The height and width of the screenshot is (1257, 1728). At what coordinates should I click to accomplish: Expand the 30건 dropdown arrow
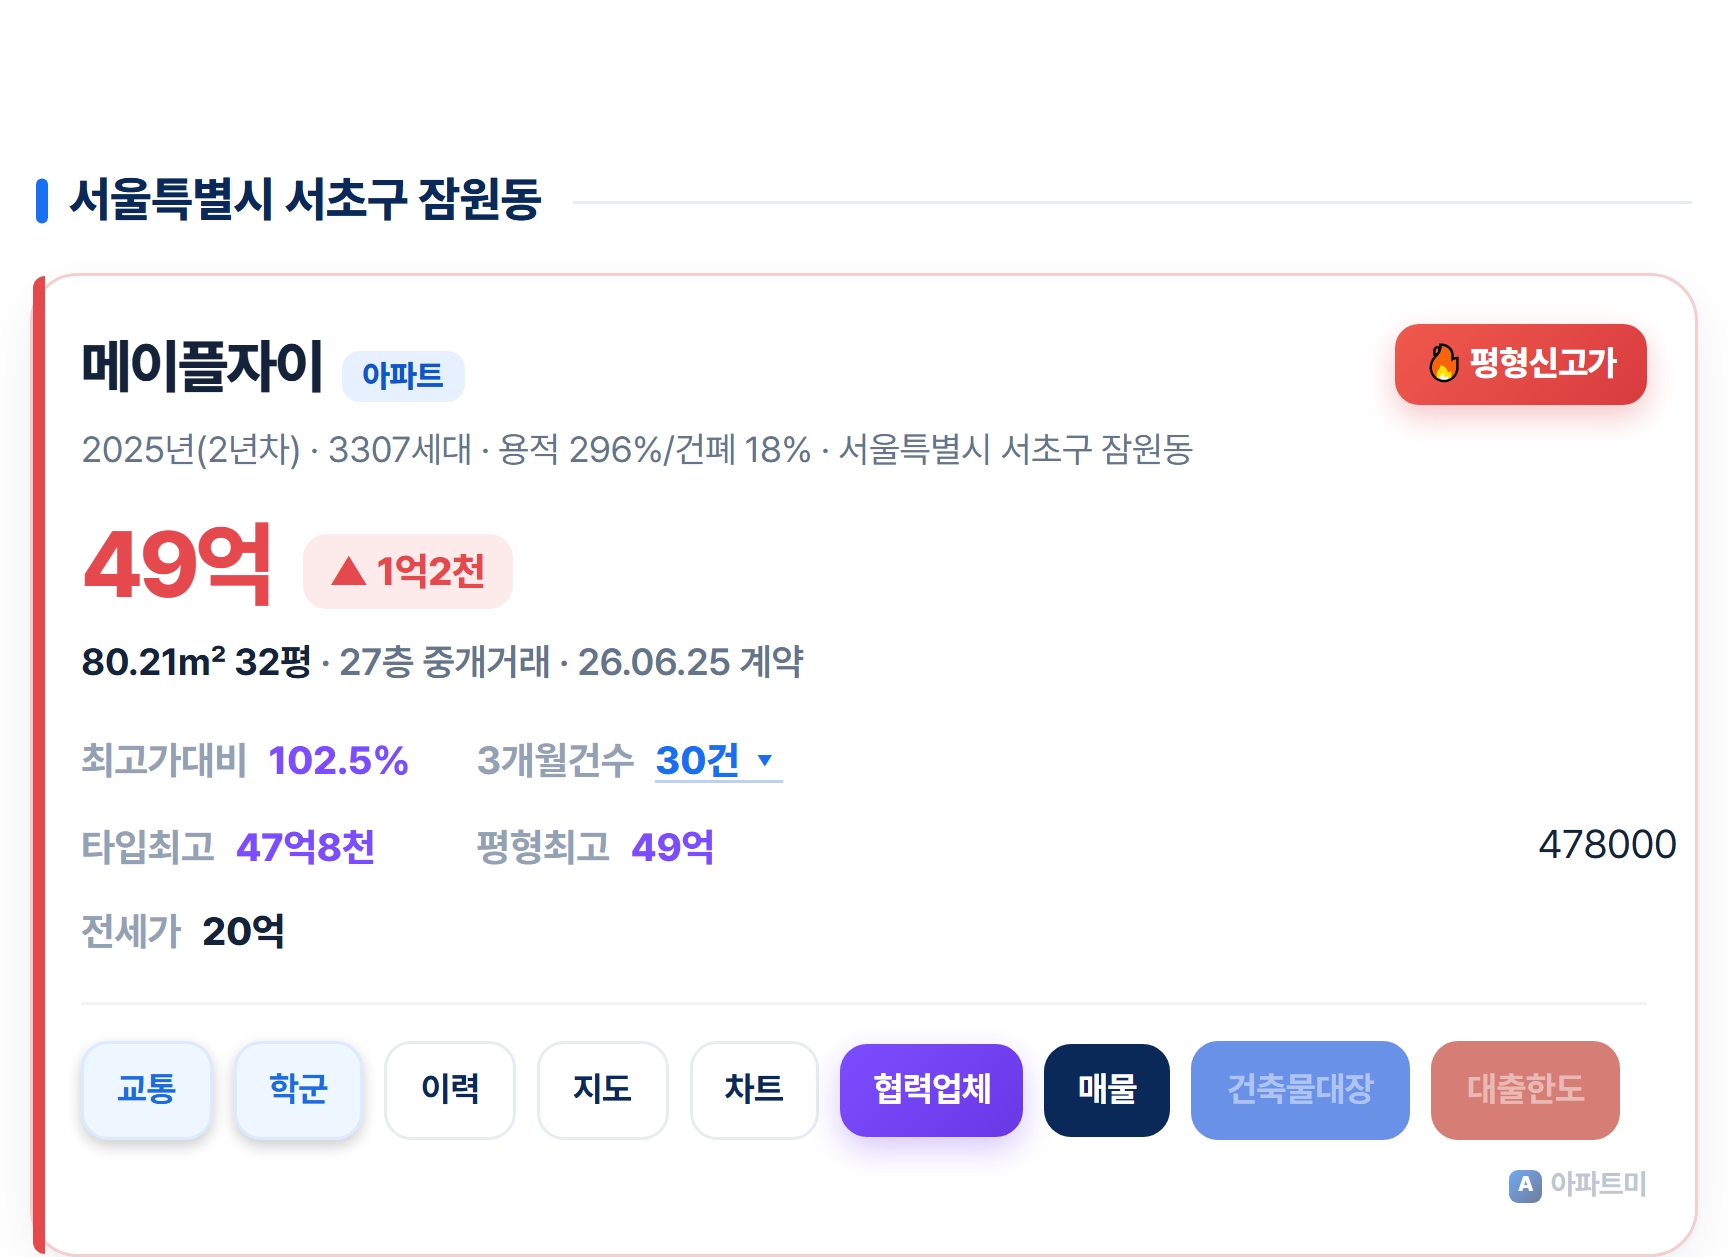click(765, 760)
